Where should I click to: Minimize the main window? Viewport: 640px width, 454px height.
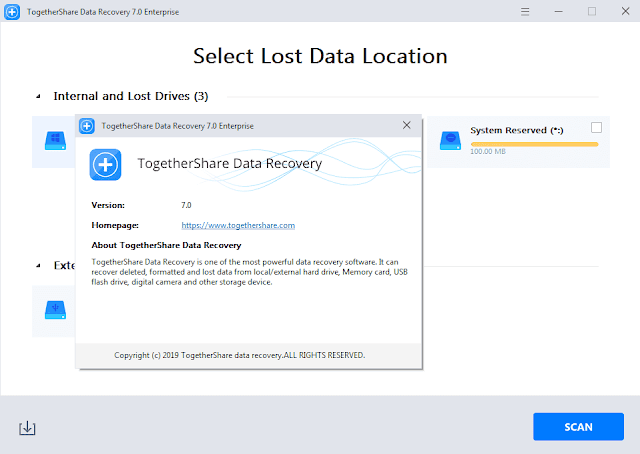[x=558, y=12]
